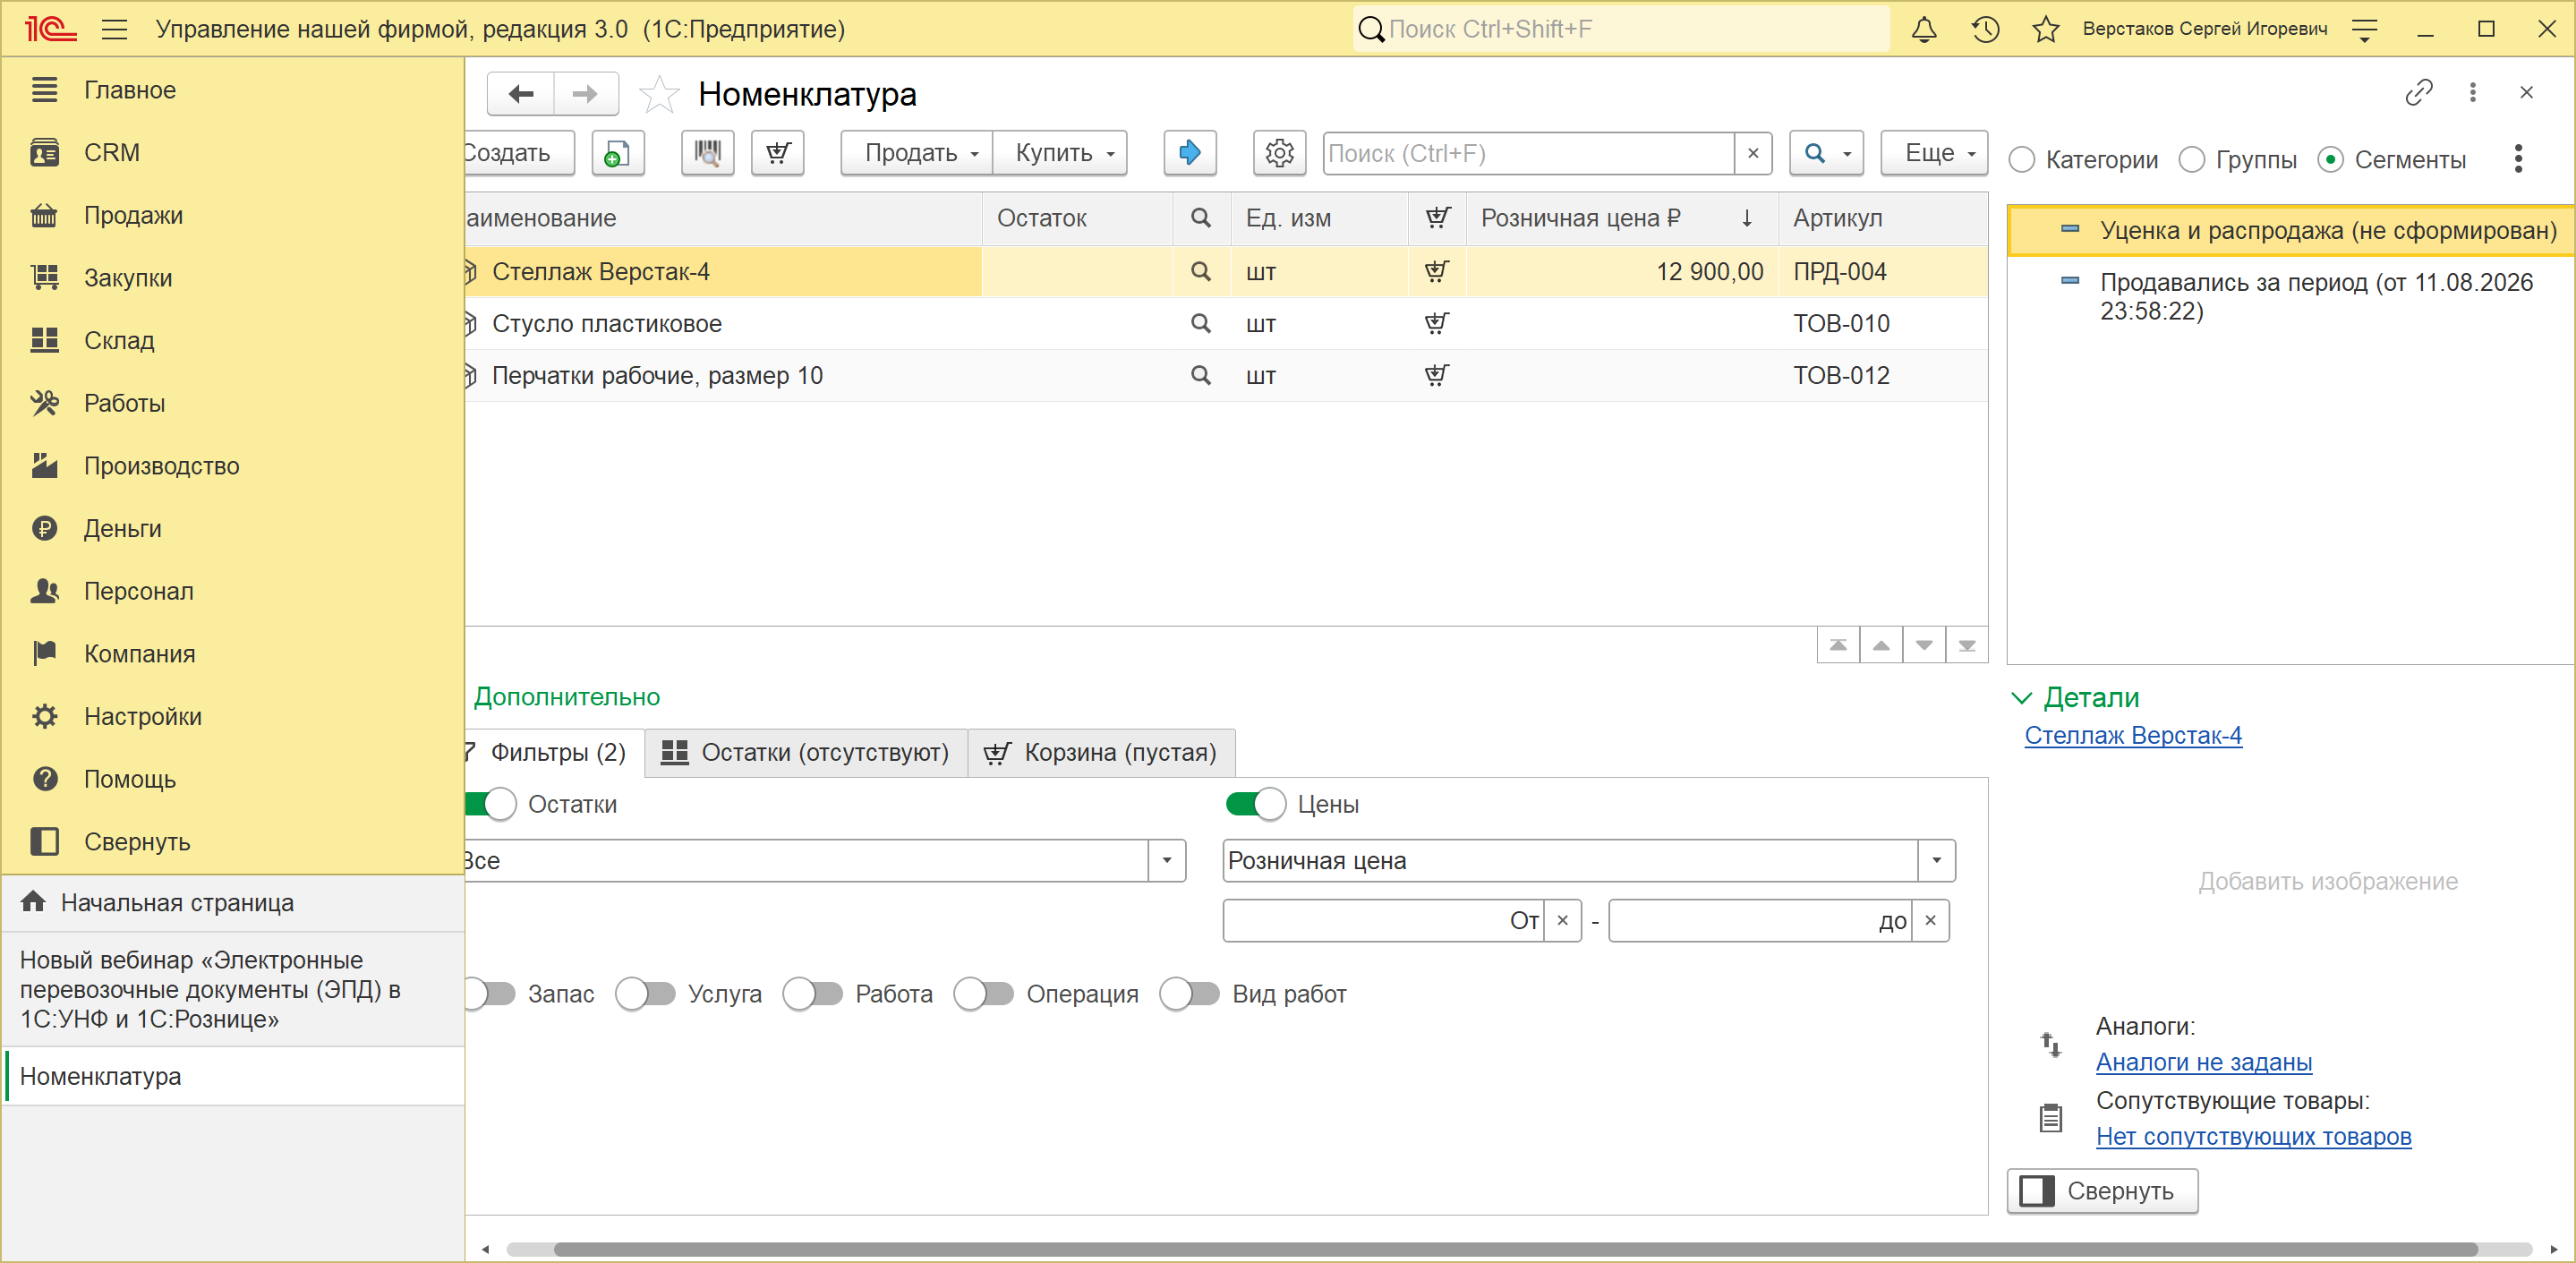Select the Категории radio button
The height and width of the screenshot is (1263, 2576).
coord(2022,160)
